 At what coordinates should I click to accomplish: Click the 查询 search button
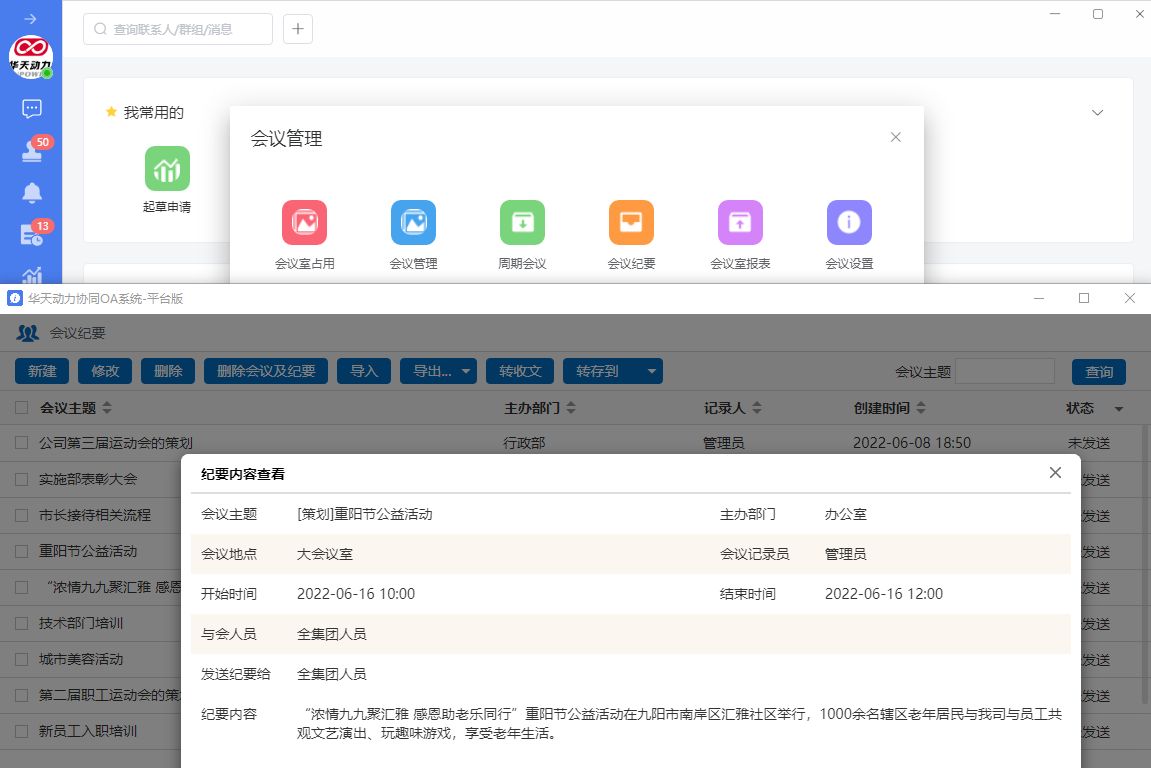pos(1098,372)
